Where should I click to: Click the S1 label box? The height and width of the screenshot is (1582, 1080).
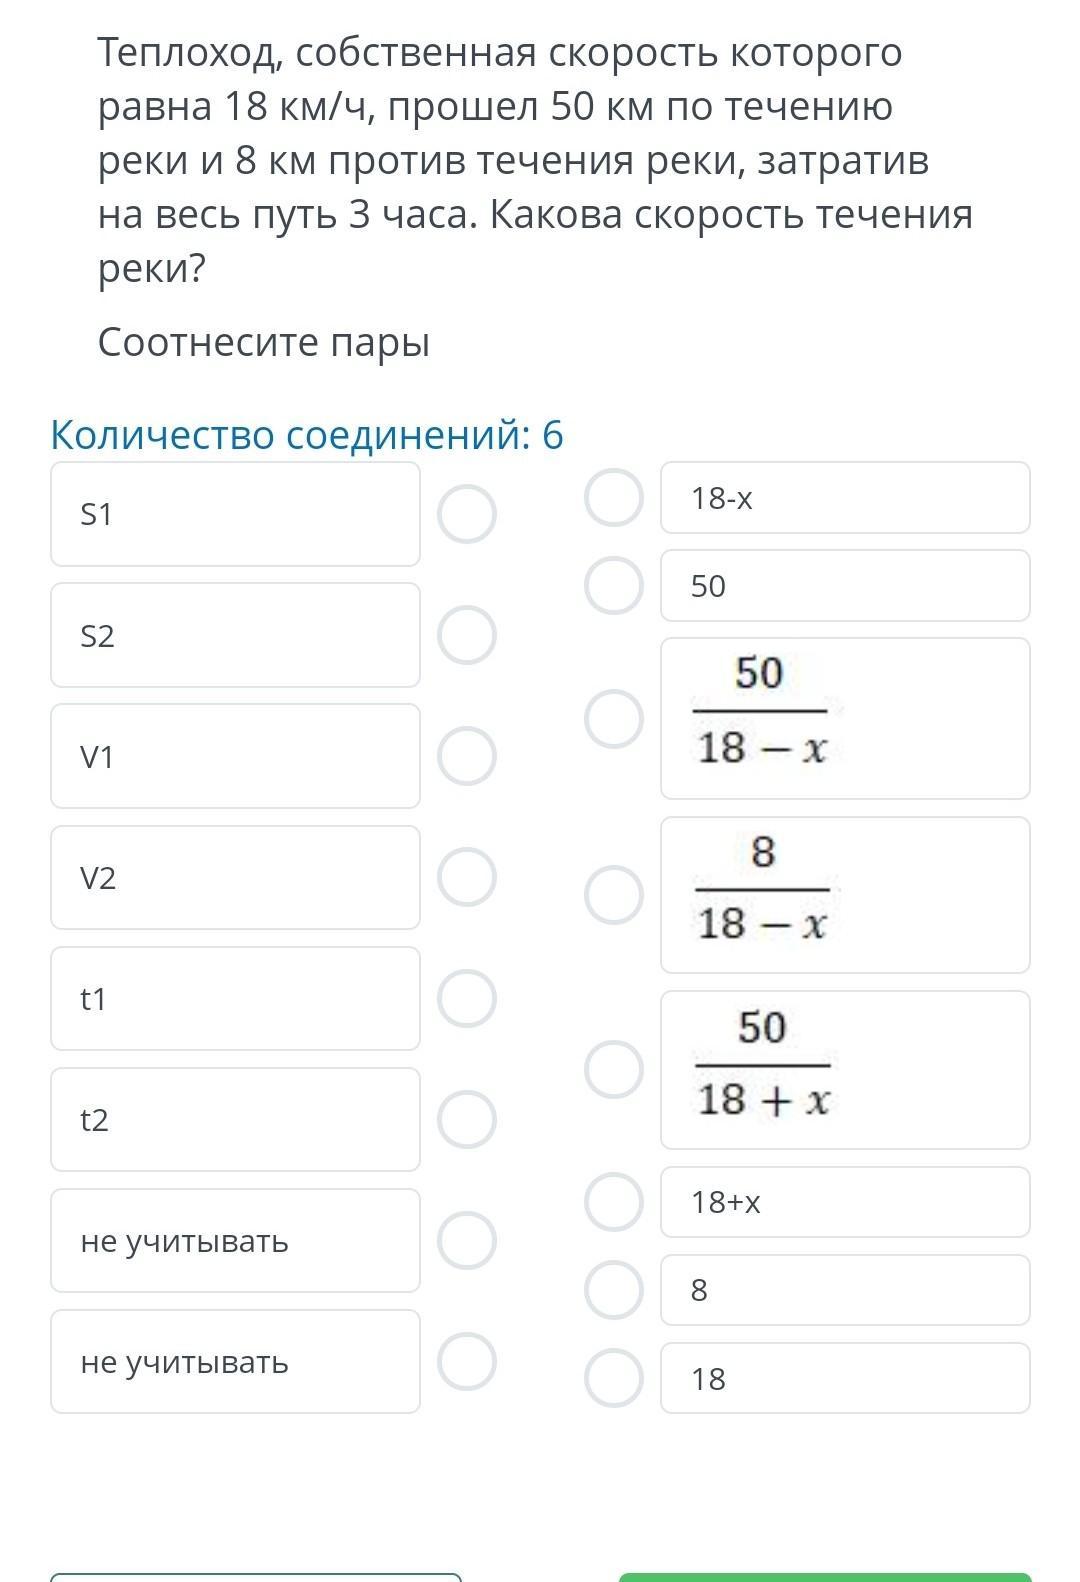[x=235, y=514]
